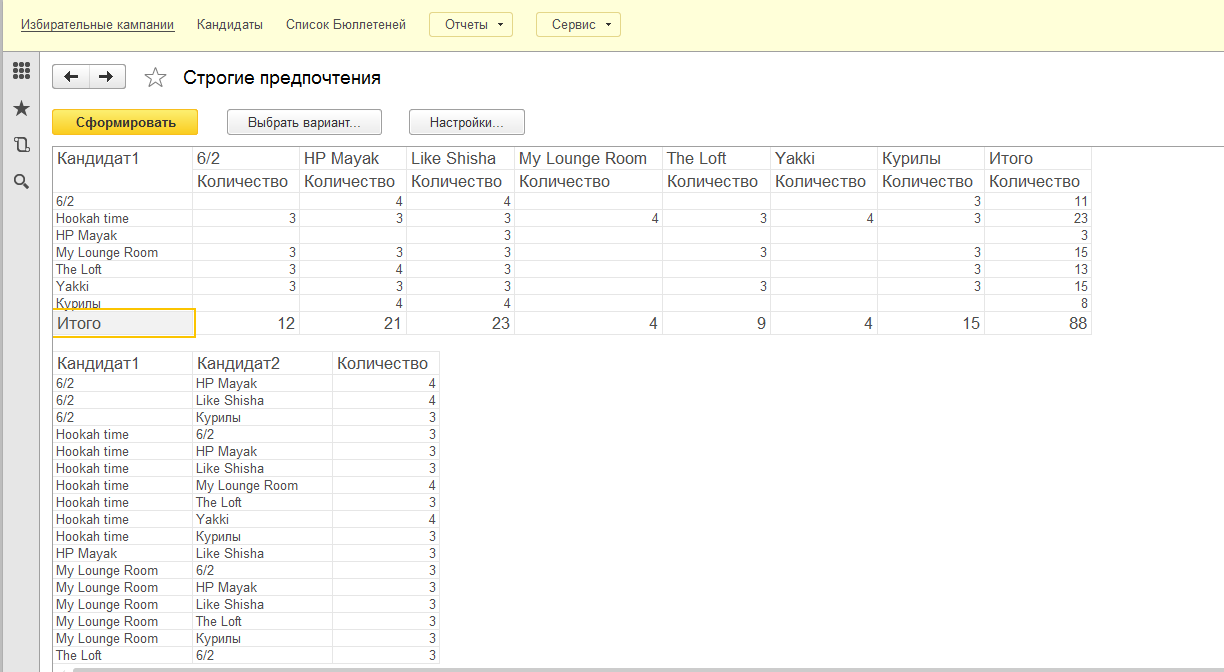
Task: Open the Отчеты dropdown menu
Action: point(471,24)
